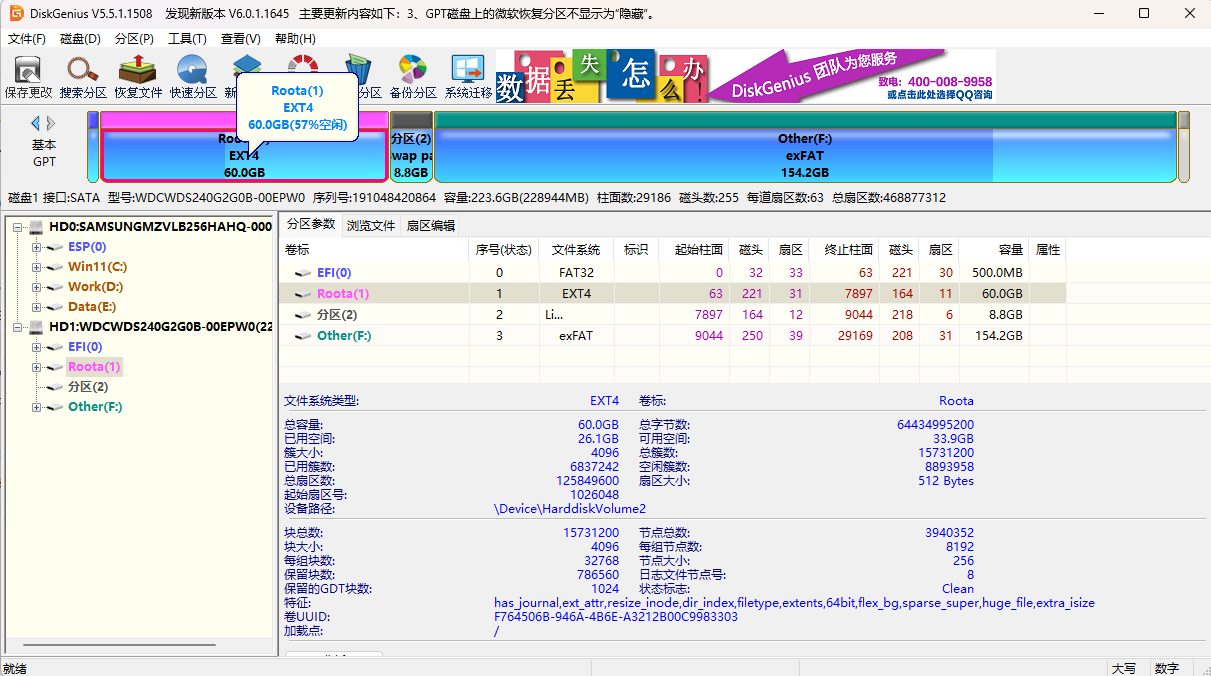Image resolution: width=1211 pixels, height=676 pixels.
Task: Open the 磁盘(D) menu
Action: point(80,39)
